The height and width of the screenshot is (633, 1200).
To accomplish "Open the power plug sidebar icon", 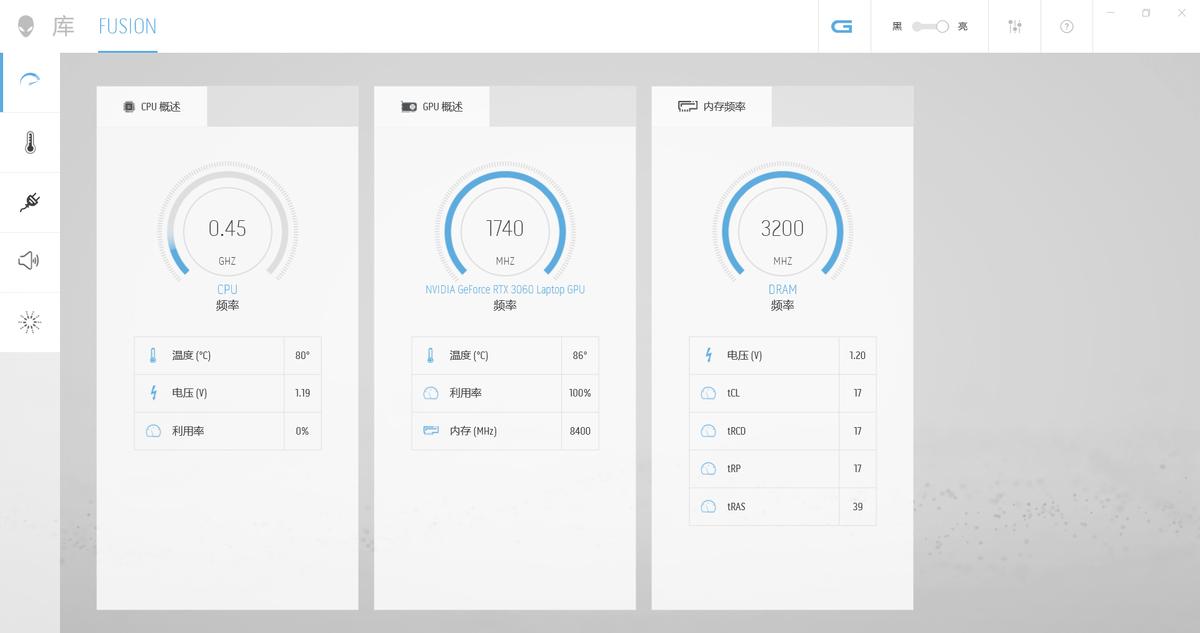I will coord(30,203).
